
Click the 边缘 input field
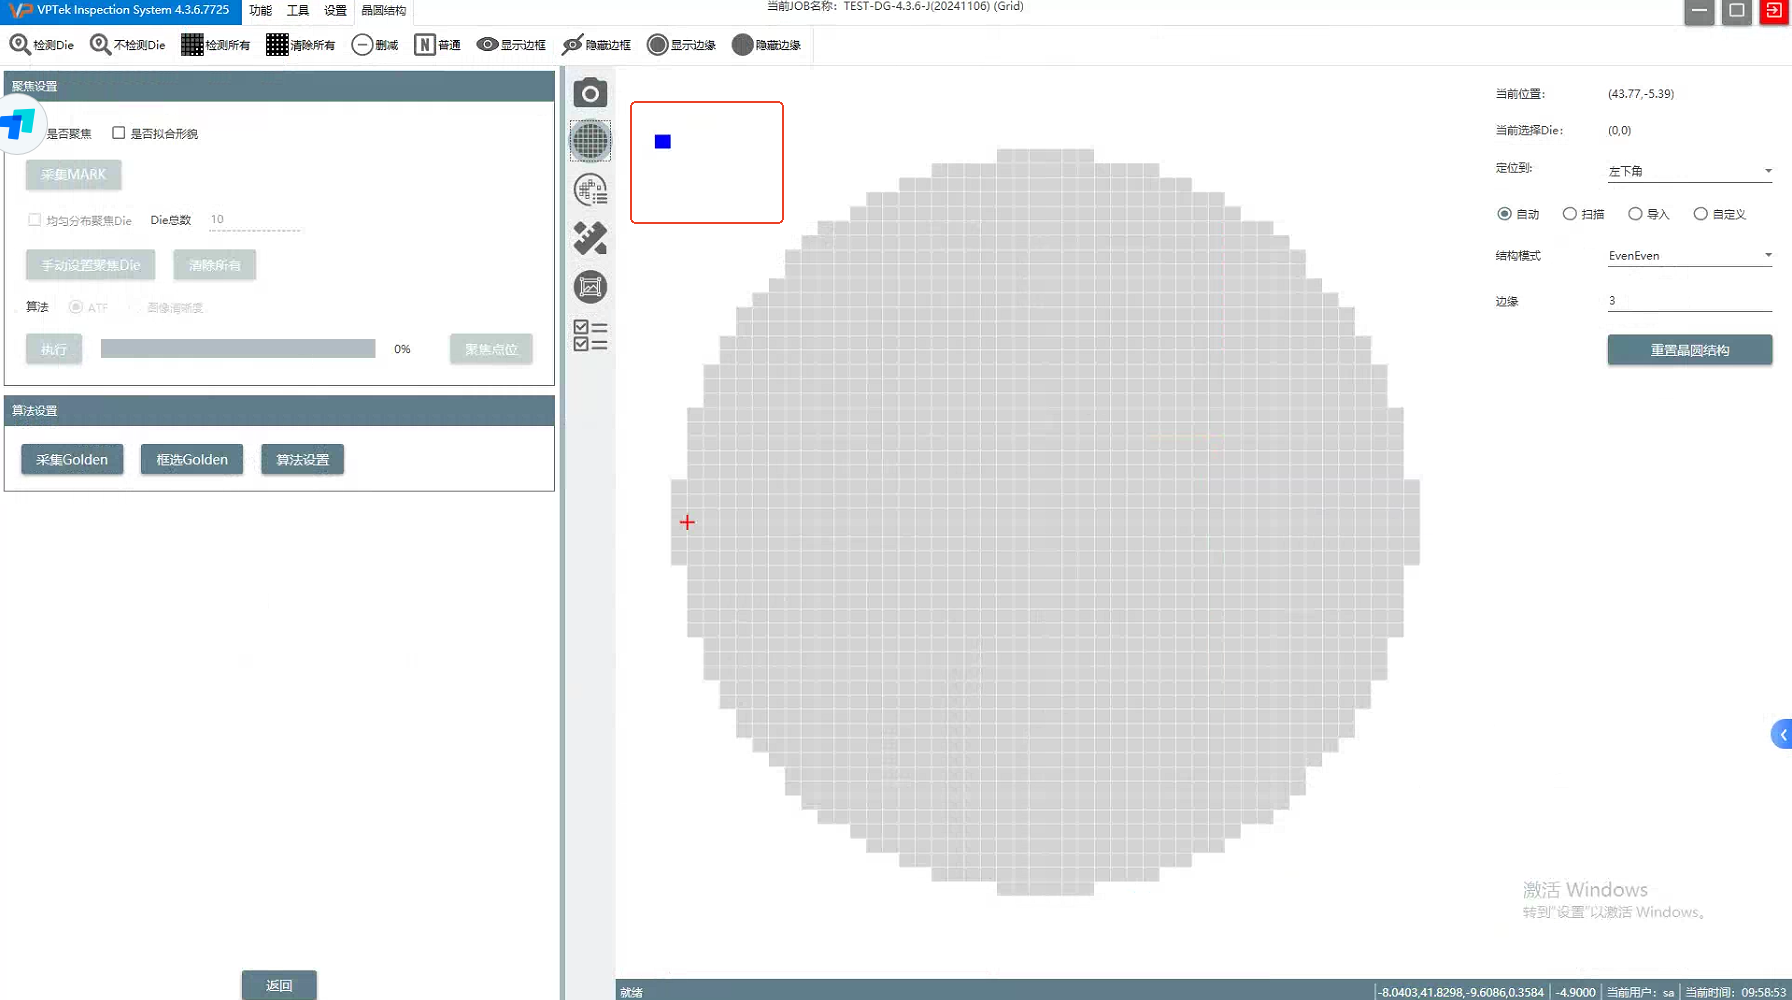(1689, 301)
